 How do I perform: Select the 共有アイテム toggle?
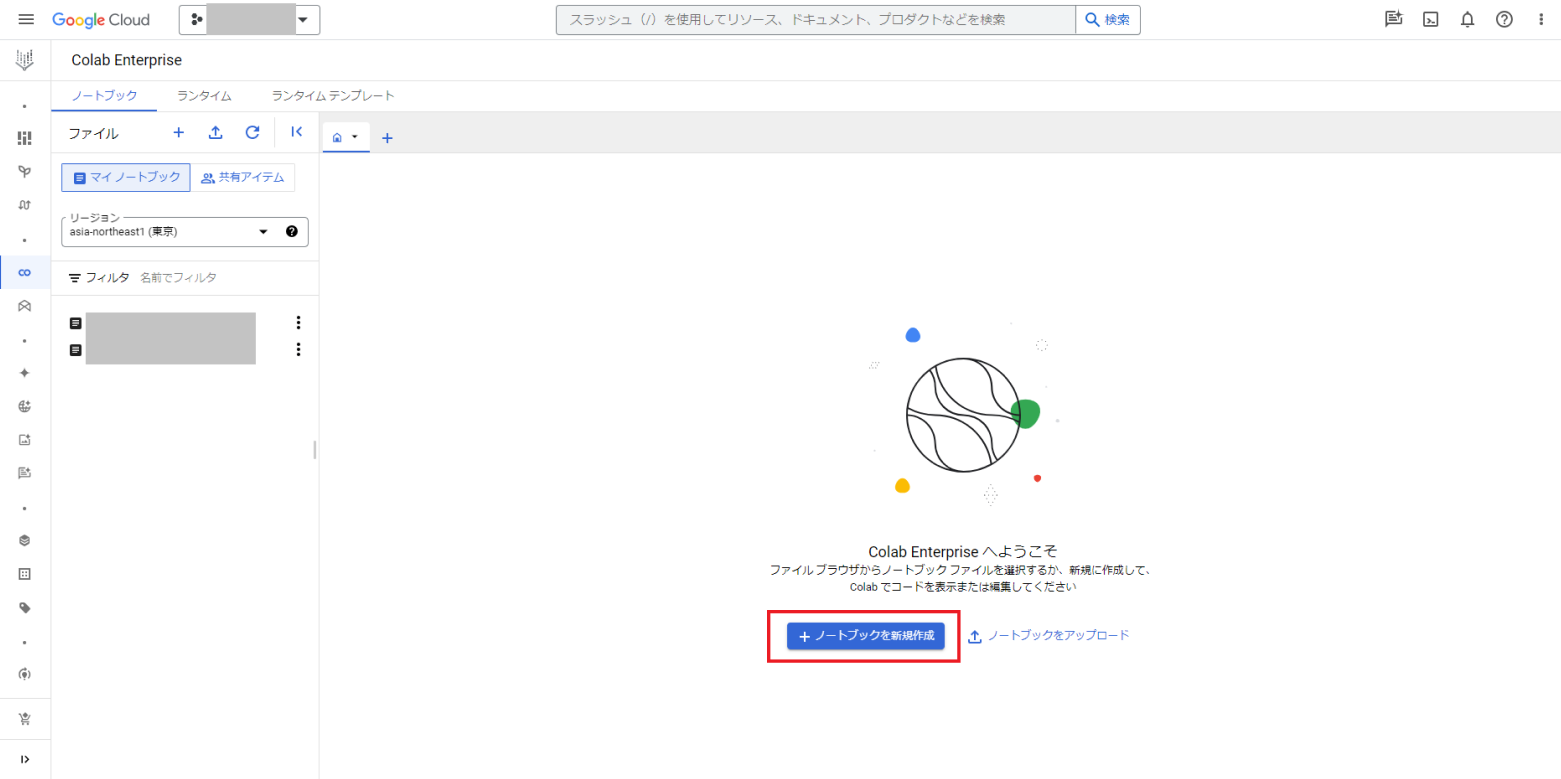click(x=243, y=177)
